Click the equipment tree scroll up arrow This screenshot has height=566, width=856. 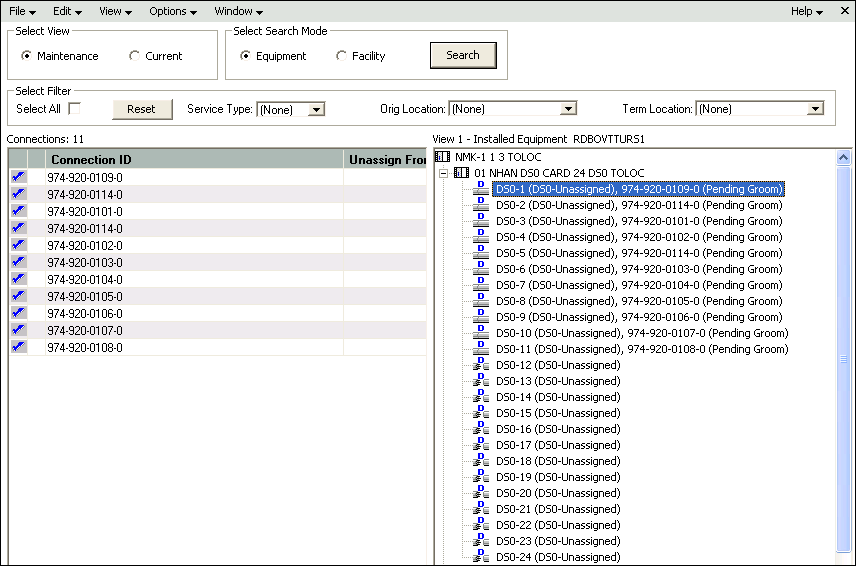pos(842,157)
